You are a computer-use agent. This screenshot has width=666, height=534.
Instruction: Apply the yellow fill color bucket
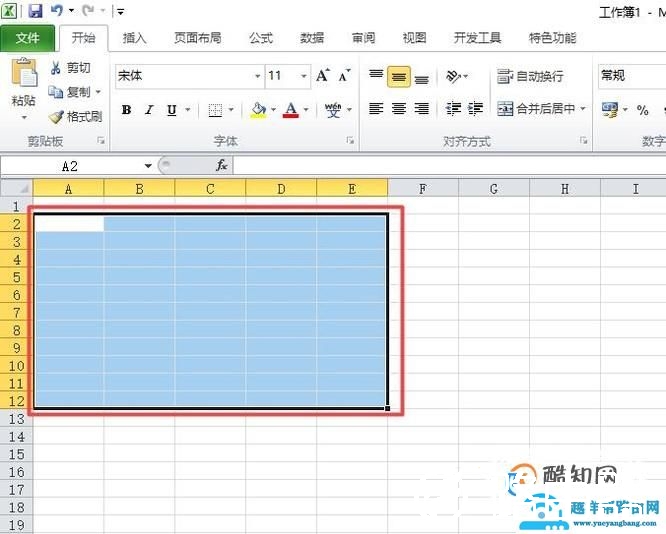(x=258, y=110)
